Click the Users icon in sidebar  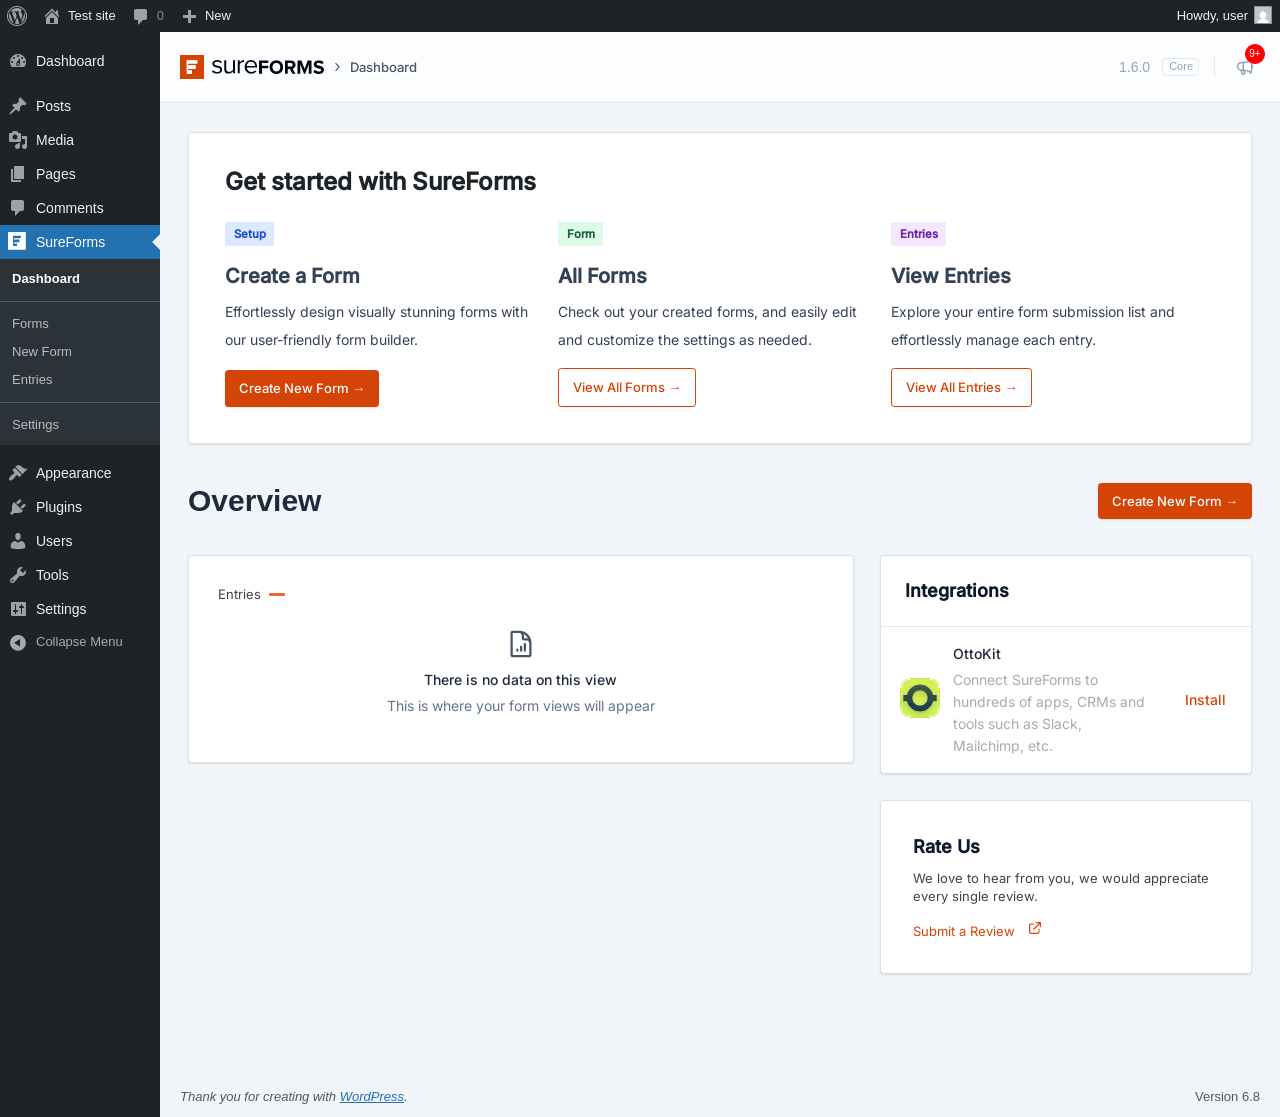18,541
